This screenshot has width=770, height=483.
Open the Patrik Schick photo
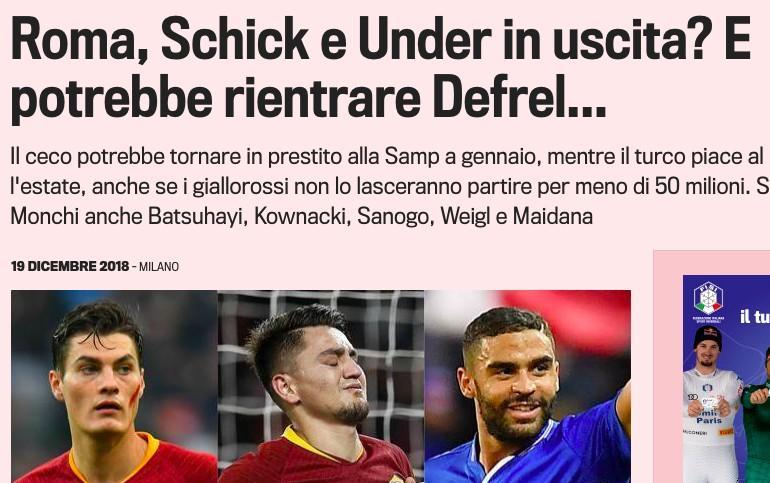click(x=114, y=386)
